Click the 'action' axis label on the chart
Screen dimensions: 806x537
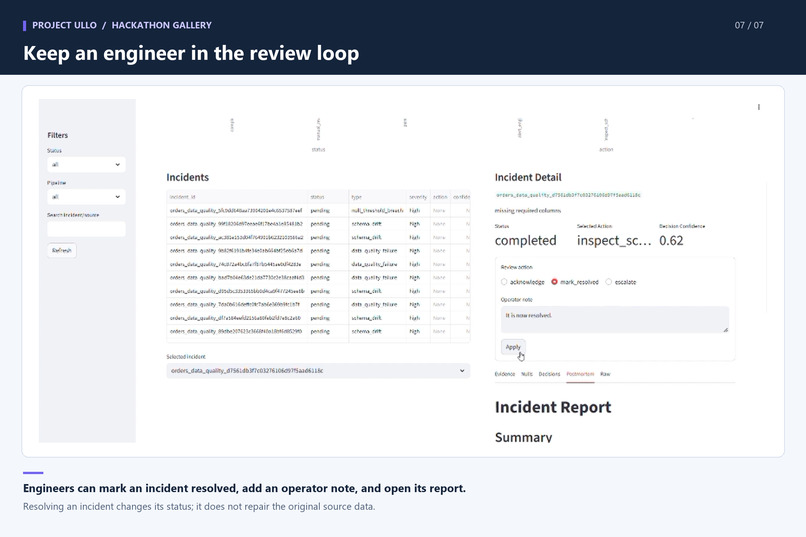(606, 150)
